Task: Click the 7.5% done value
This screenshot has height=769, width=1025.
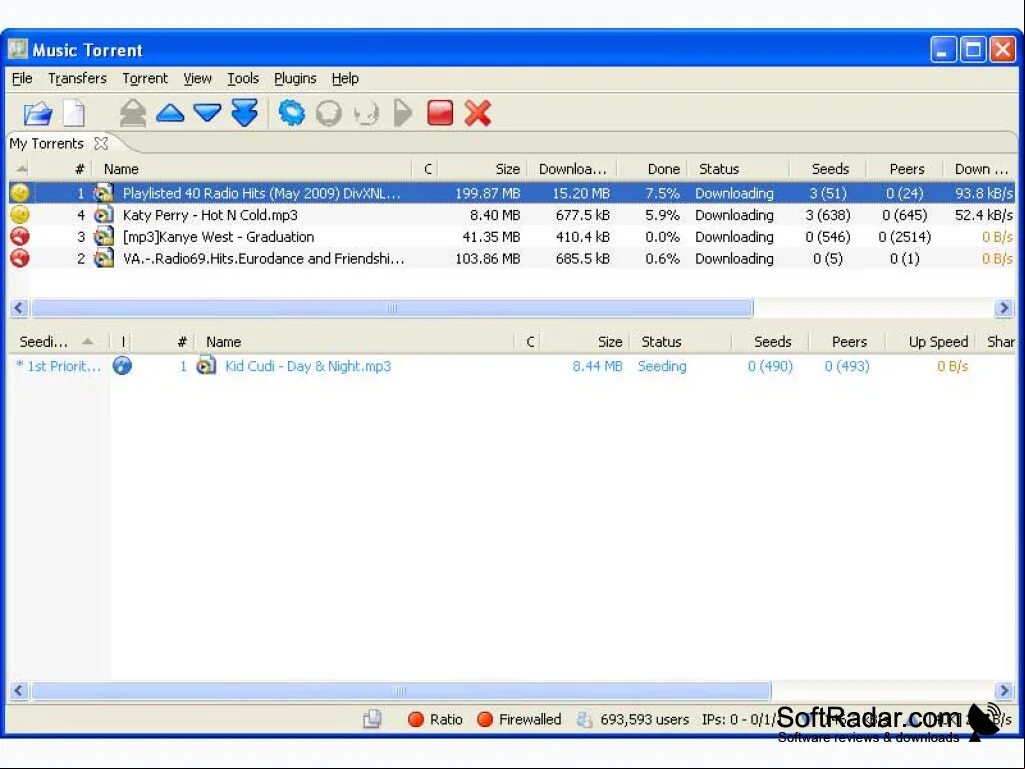Action: click(662, 193)
